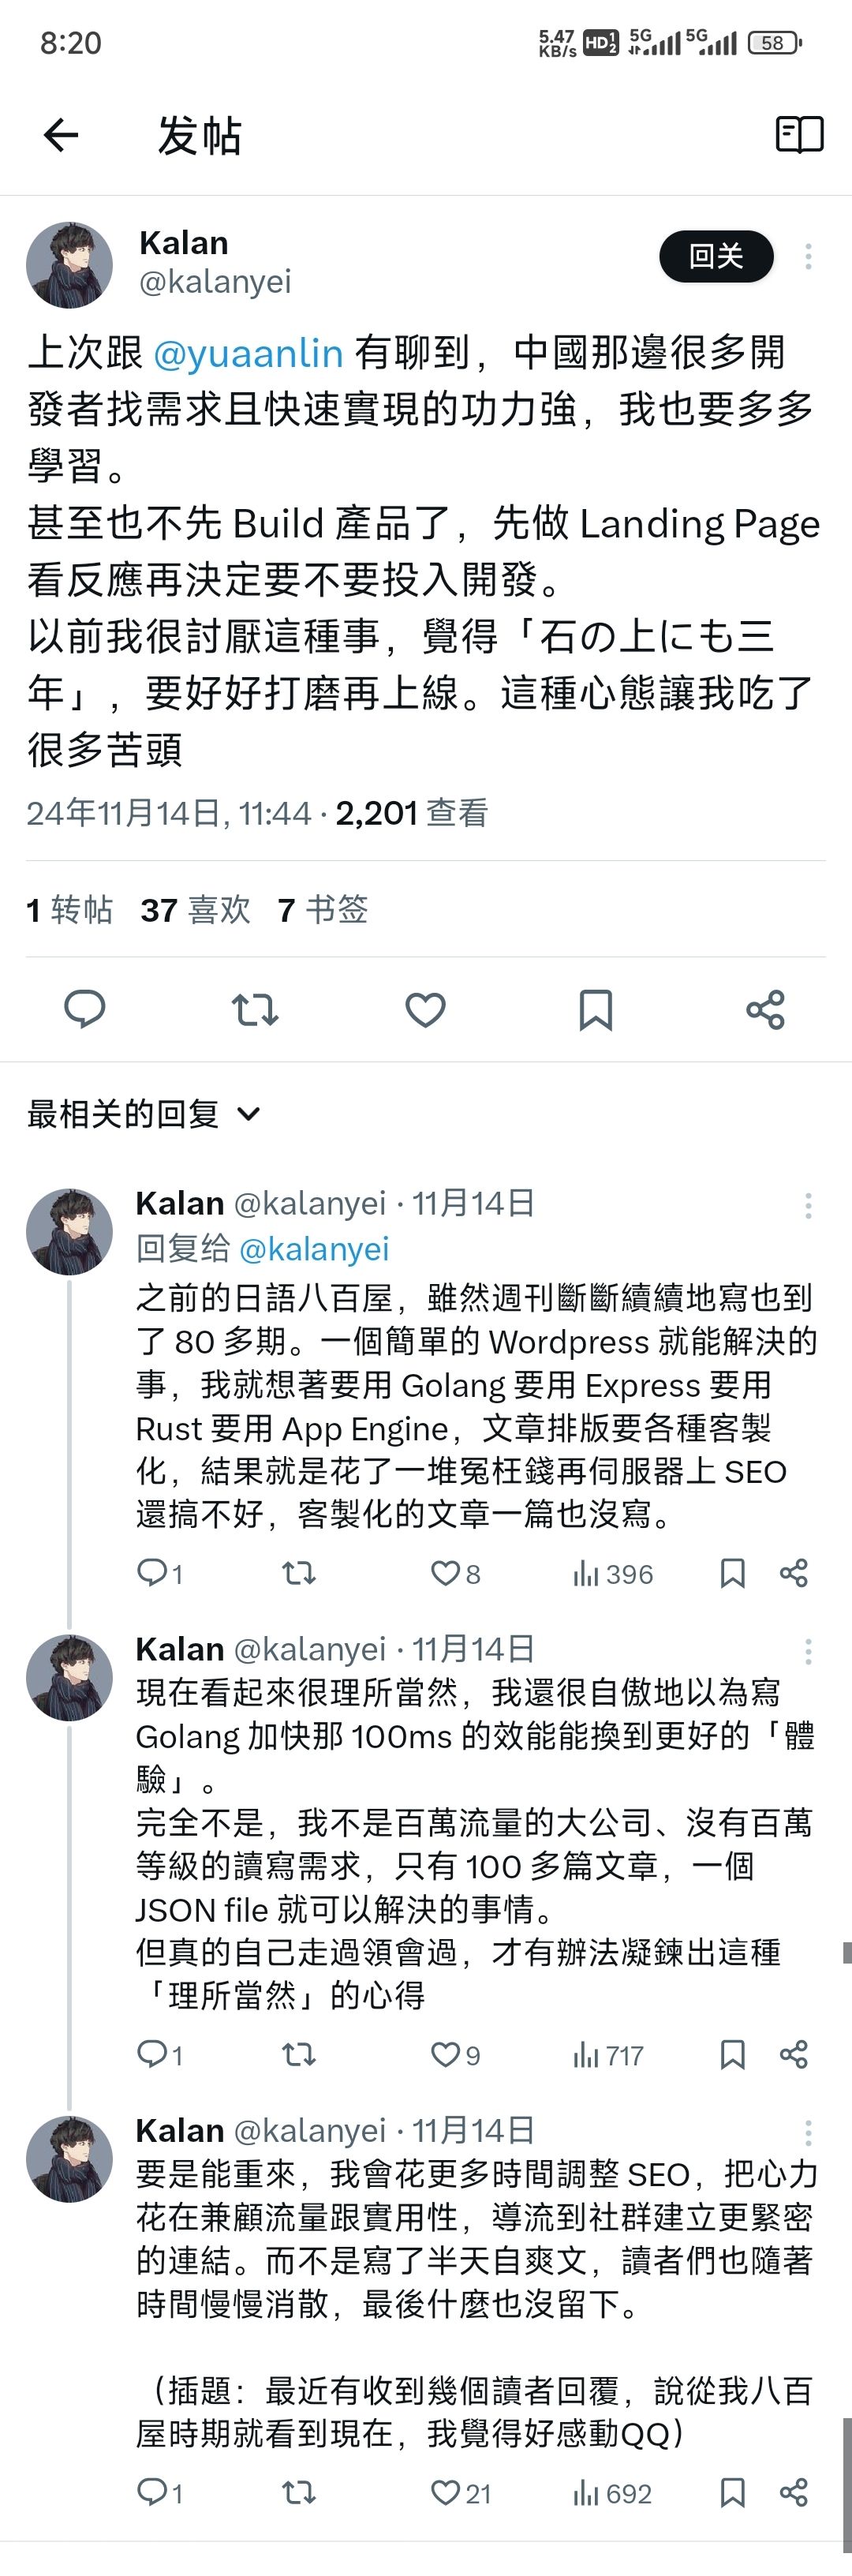Viewport: 852px width, 2576px height.
Task: Open the @yuaanlin mention link
Action: (248, 353)
